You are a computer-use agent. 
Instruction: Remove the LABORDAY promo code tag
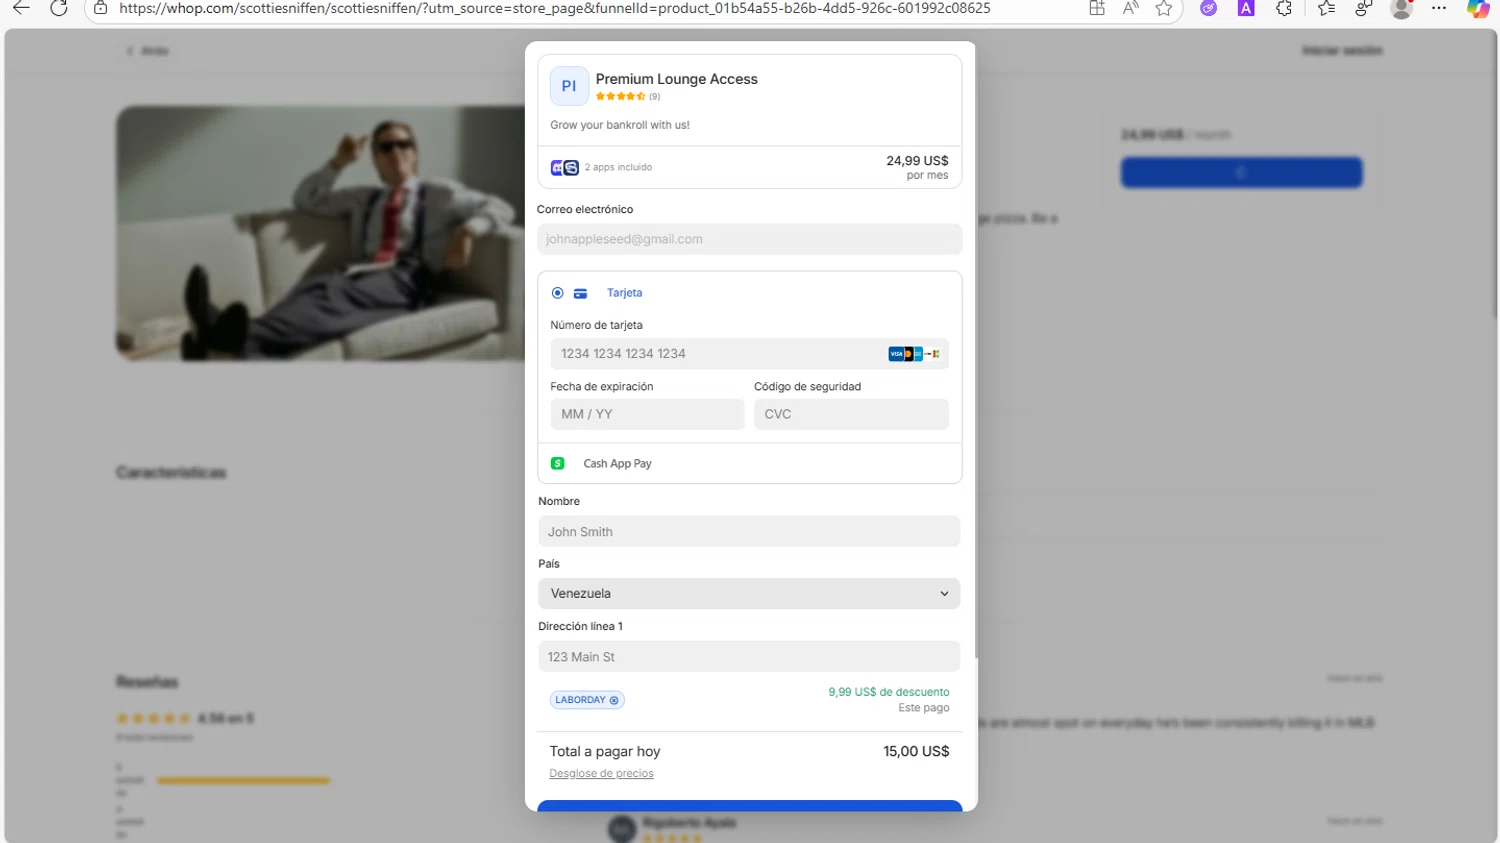click(x=614, y=700)
